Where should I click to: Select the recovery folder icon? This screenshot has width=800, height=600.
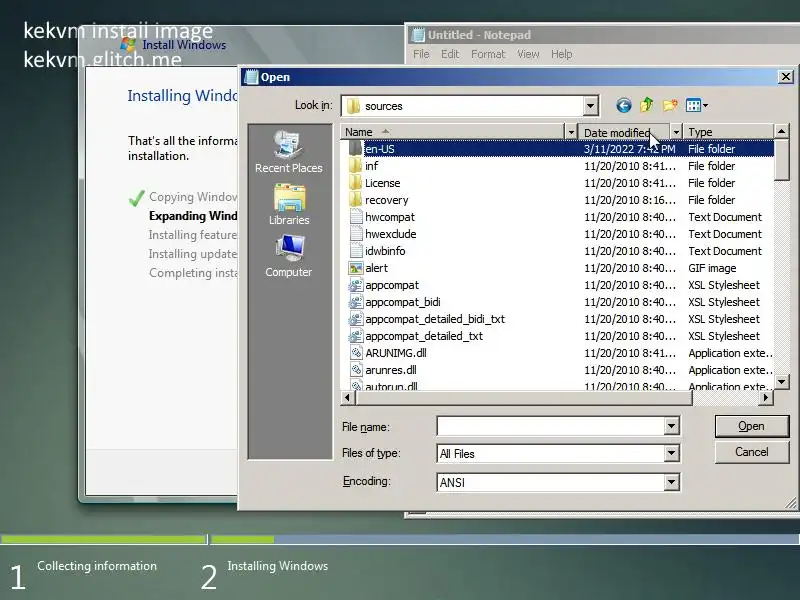point(356,200)
